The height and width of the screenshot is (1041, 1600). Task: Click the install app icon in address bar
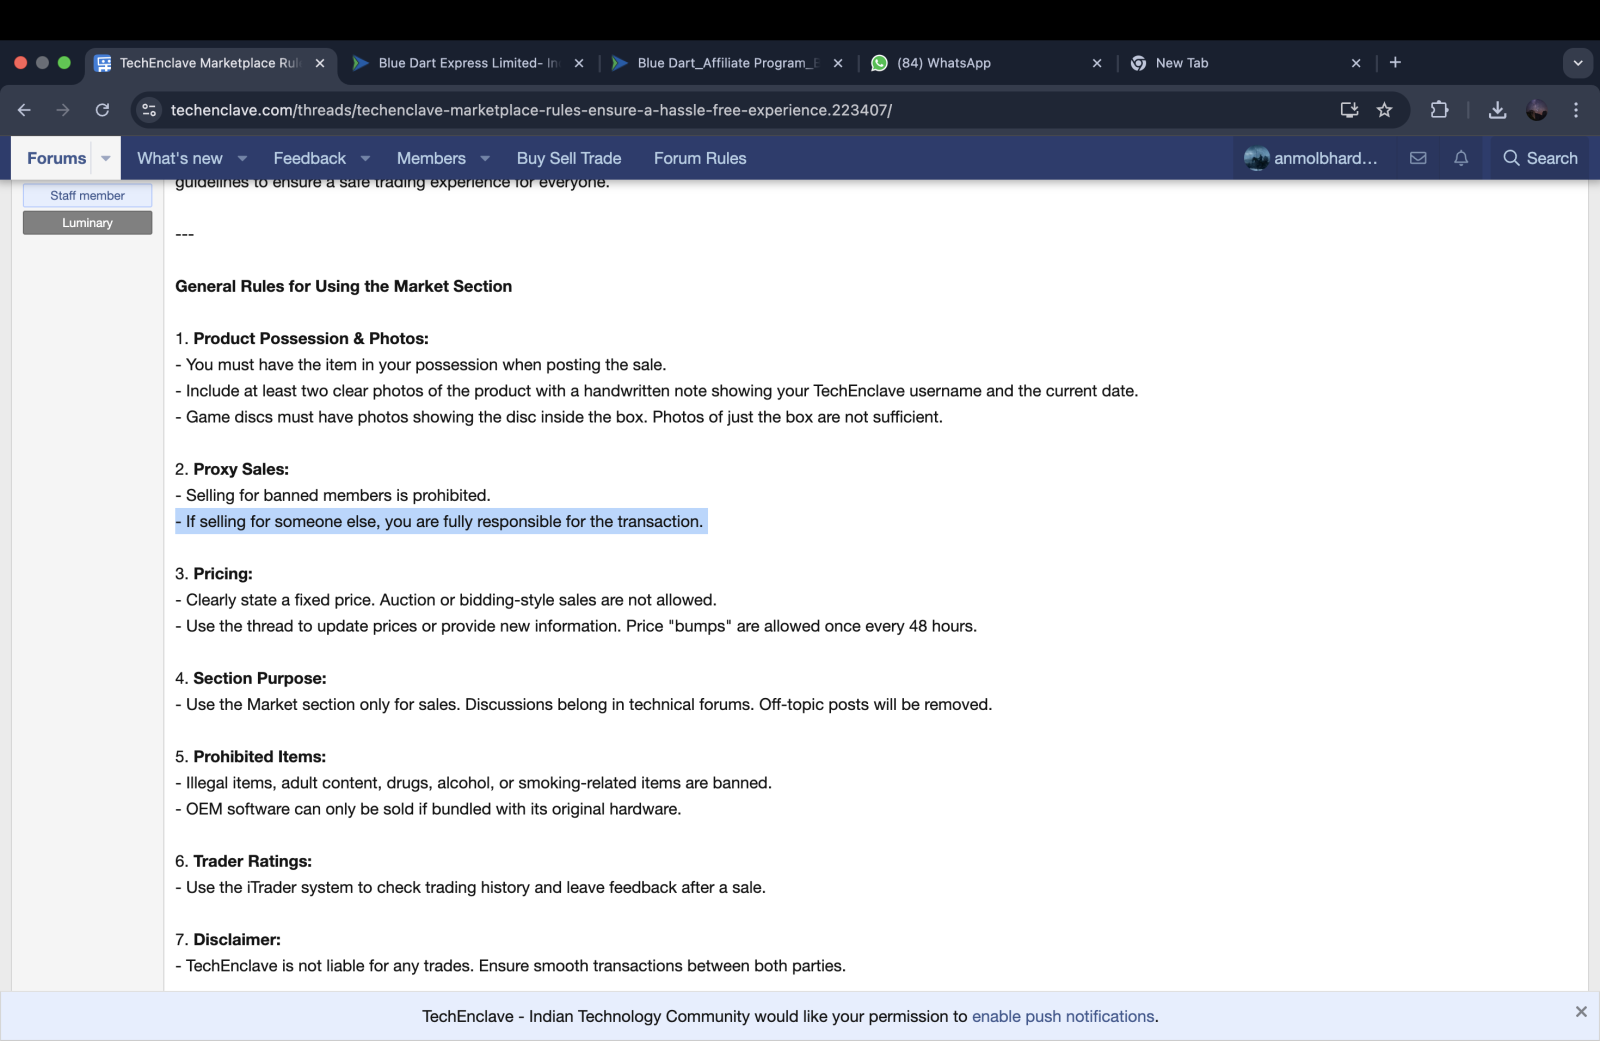tap(1349, 110)
